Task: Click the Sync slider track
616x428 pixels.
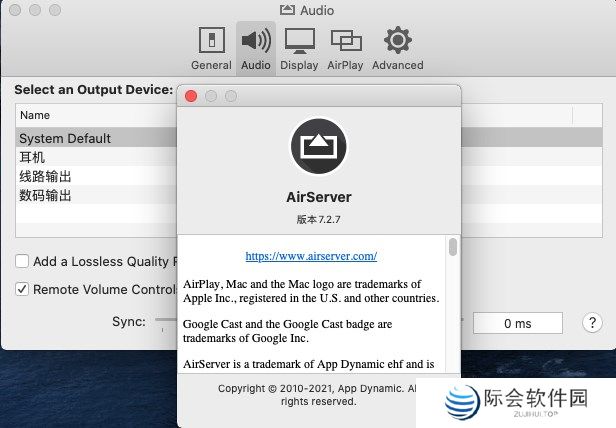Action: (x=165, y=323)
